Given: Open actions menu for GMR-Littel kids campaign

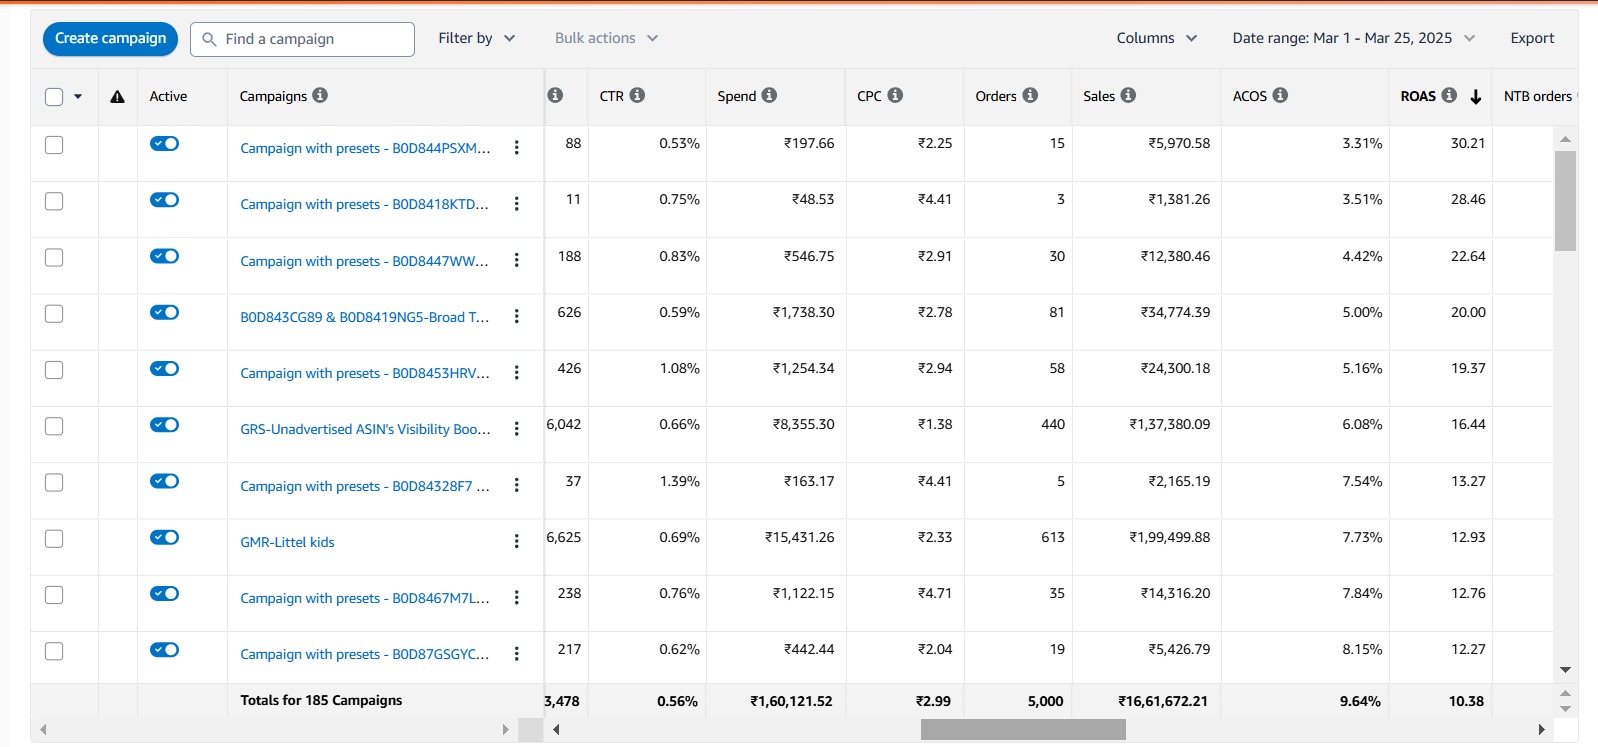Looking at the screenshot, I should point(516,541).
